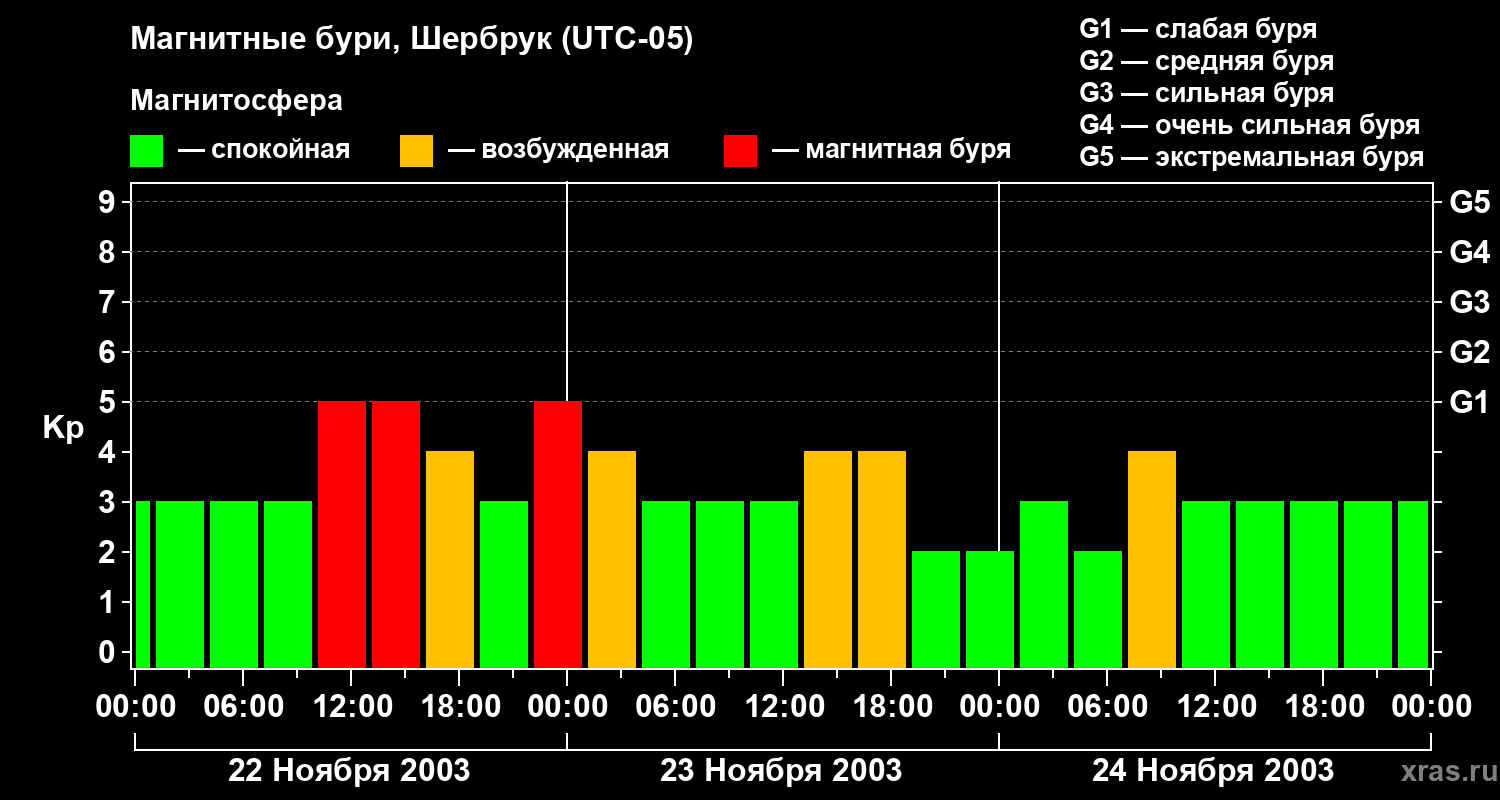Click the 9 on the Kp axis
The height and width of the screenshot is (800, 1500).
coord(109,202)
